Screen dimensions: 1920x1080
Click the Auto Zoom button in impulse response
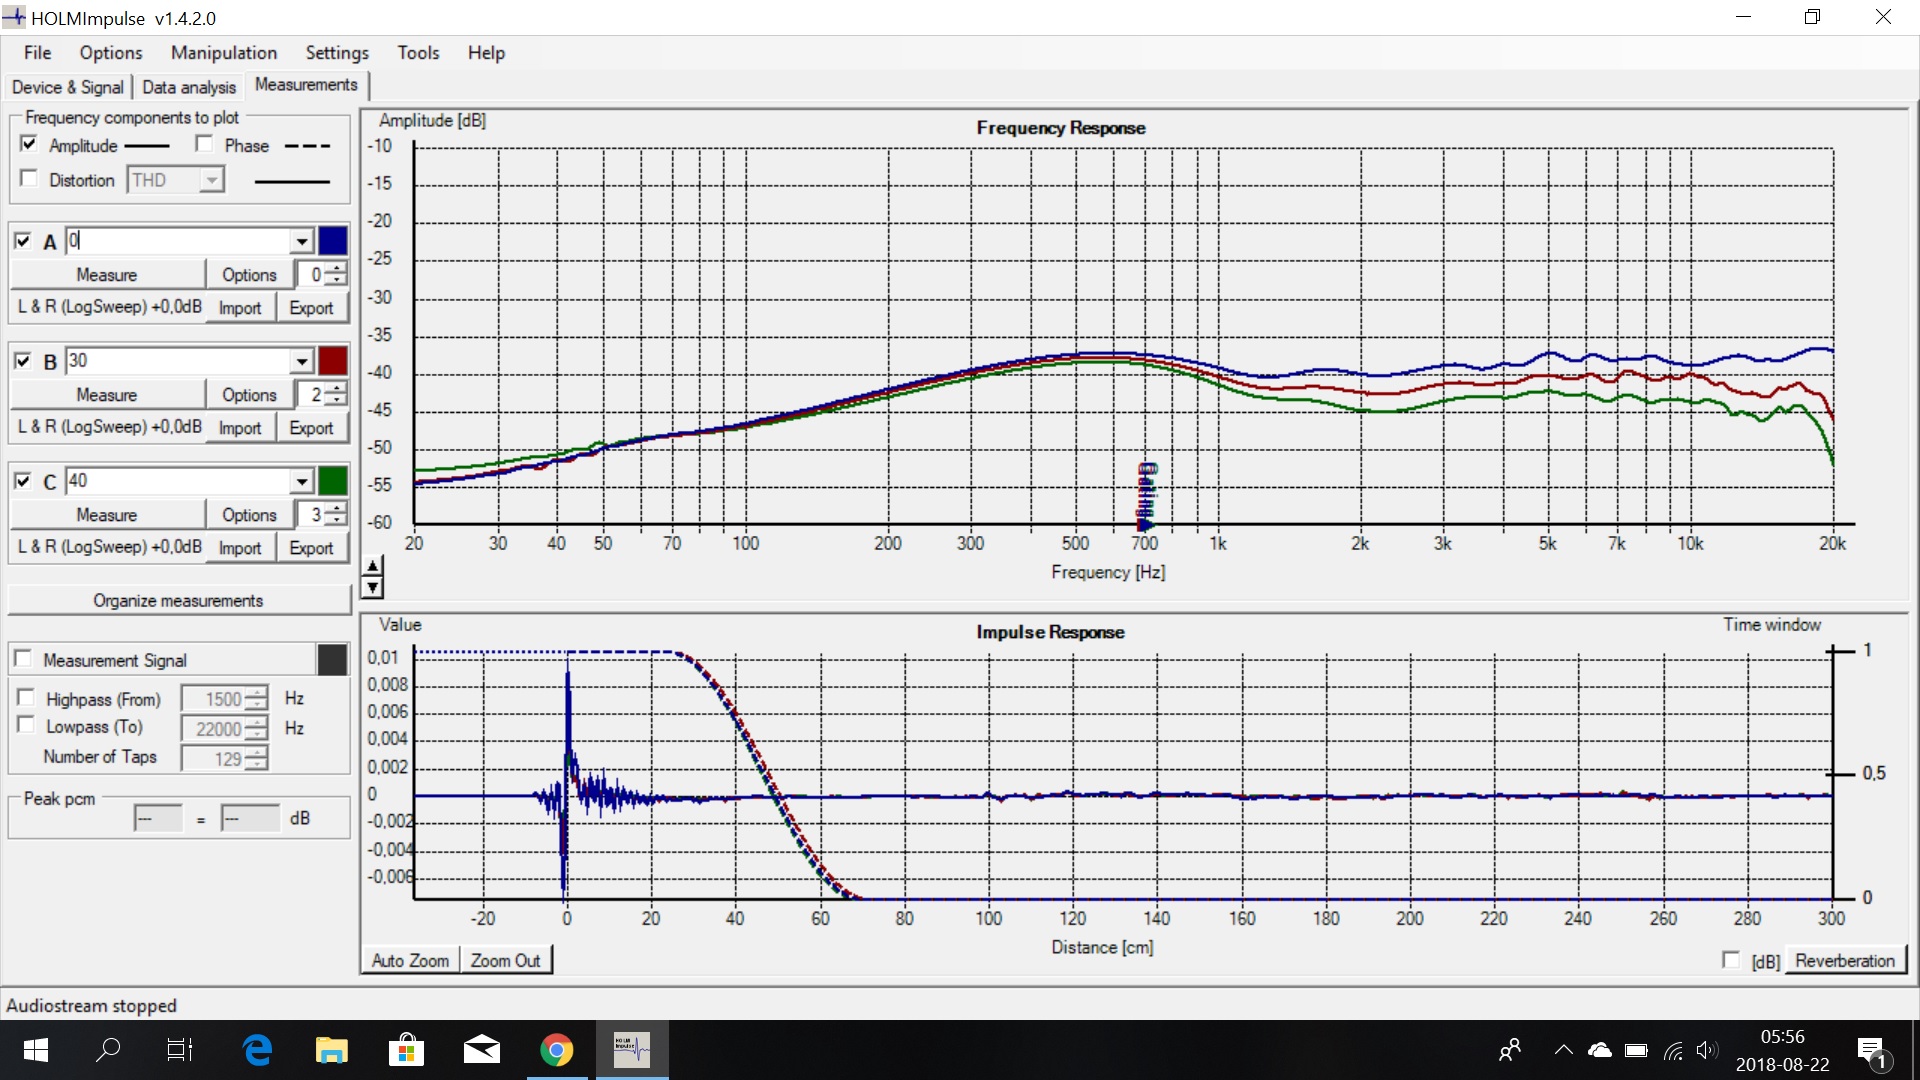[x=409, y=960]
